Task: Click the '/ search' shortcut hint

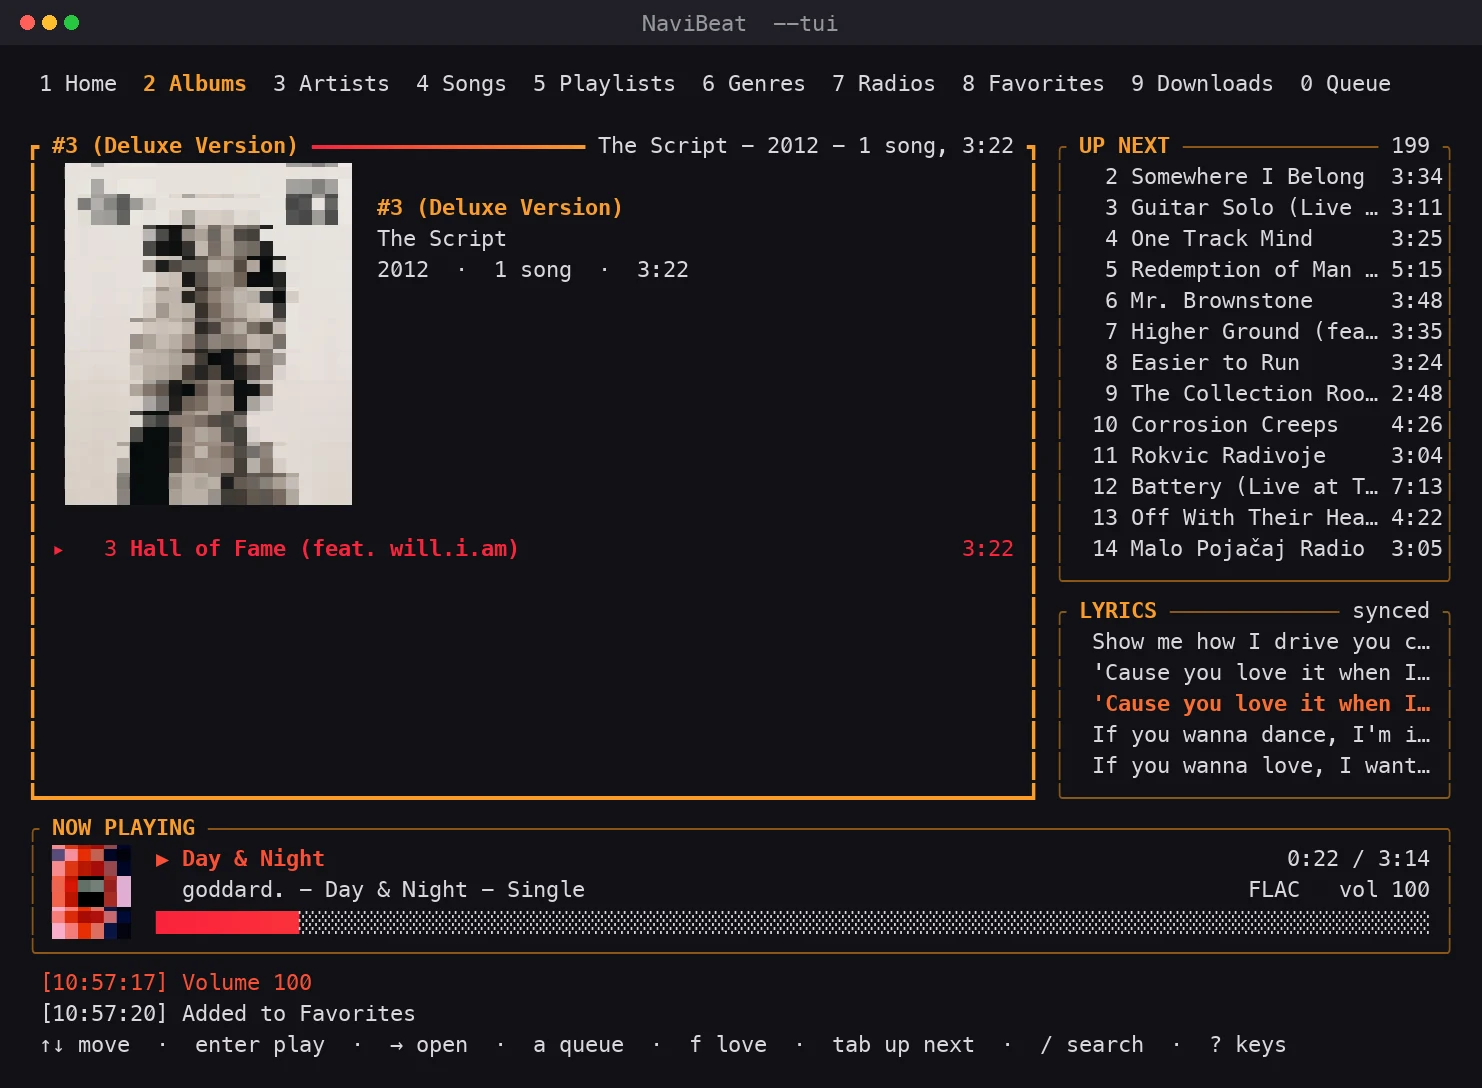Action: [x=1091, y=1044]
